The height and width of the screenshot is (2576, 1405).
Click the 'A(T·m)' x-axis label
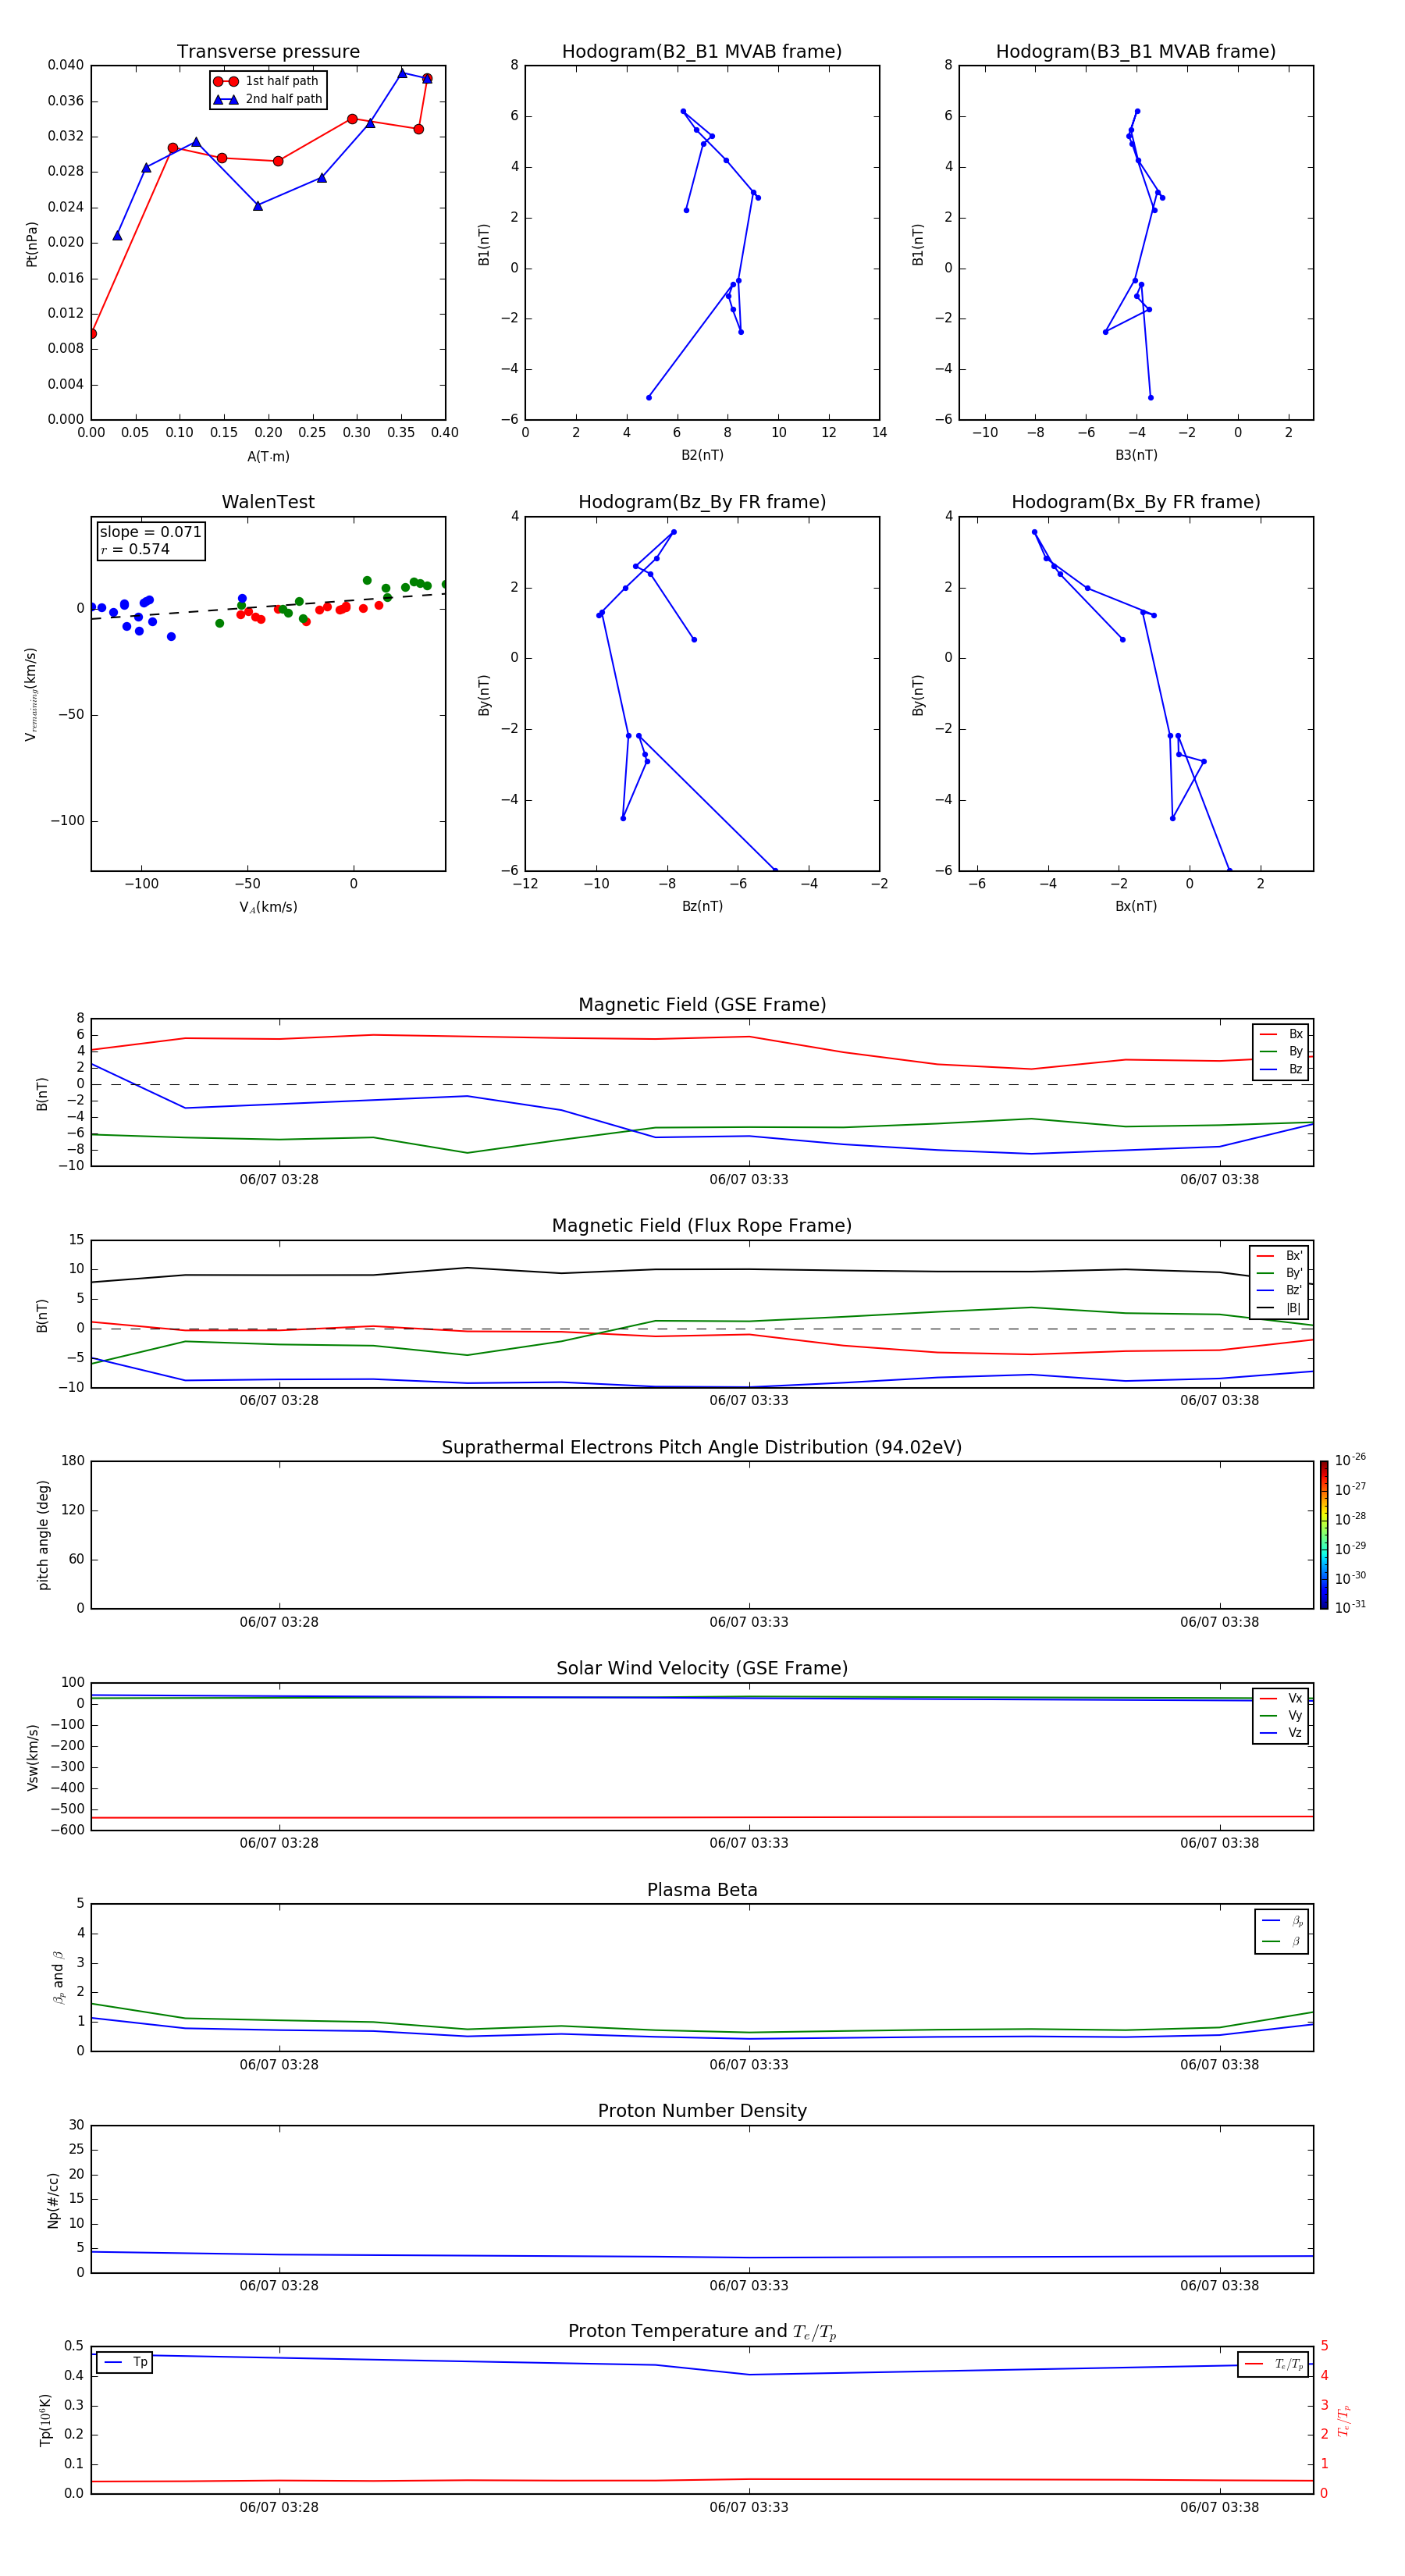268,457
